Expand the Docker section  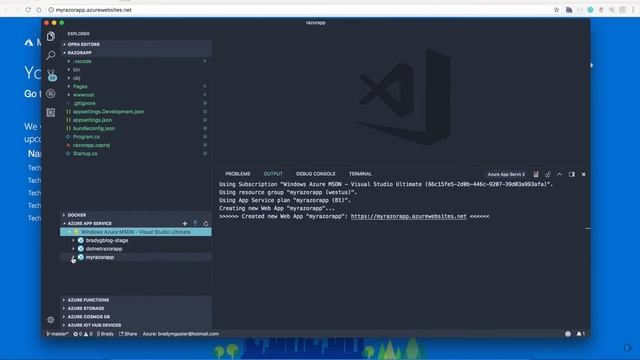pos(136,215)
